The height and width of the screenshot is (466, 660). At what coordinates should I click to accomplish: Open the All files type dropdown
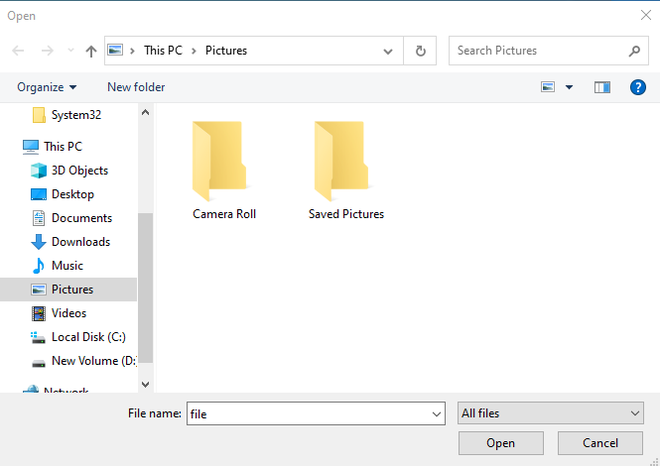click(550, 413)
